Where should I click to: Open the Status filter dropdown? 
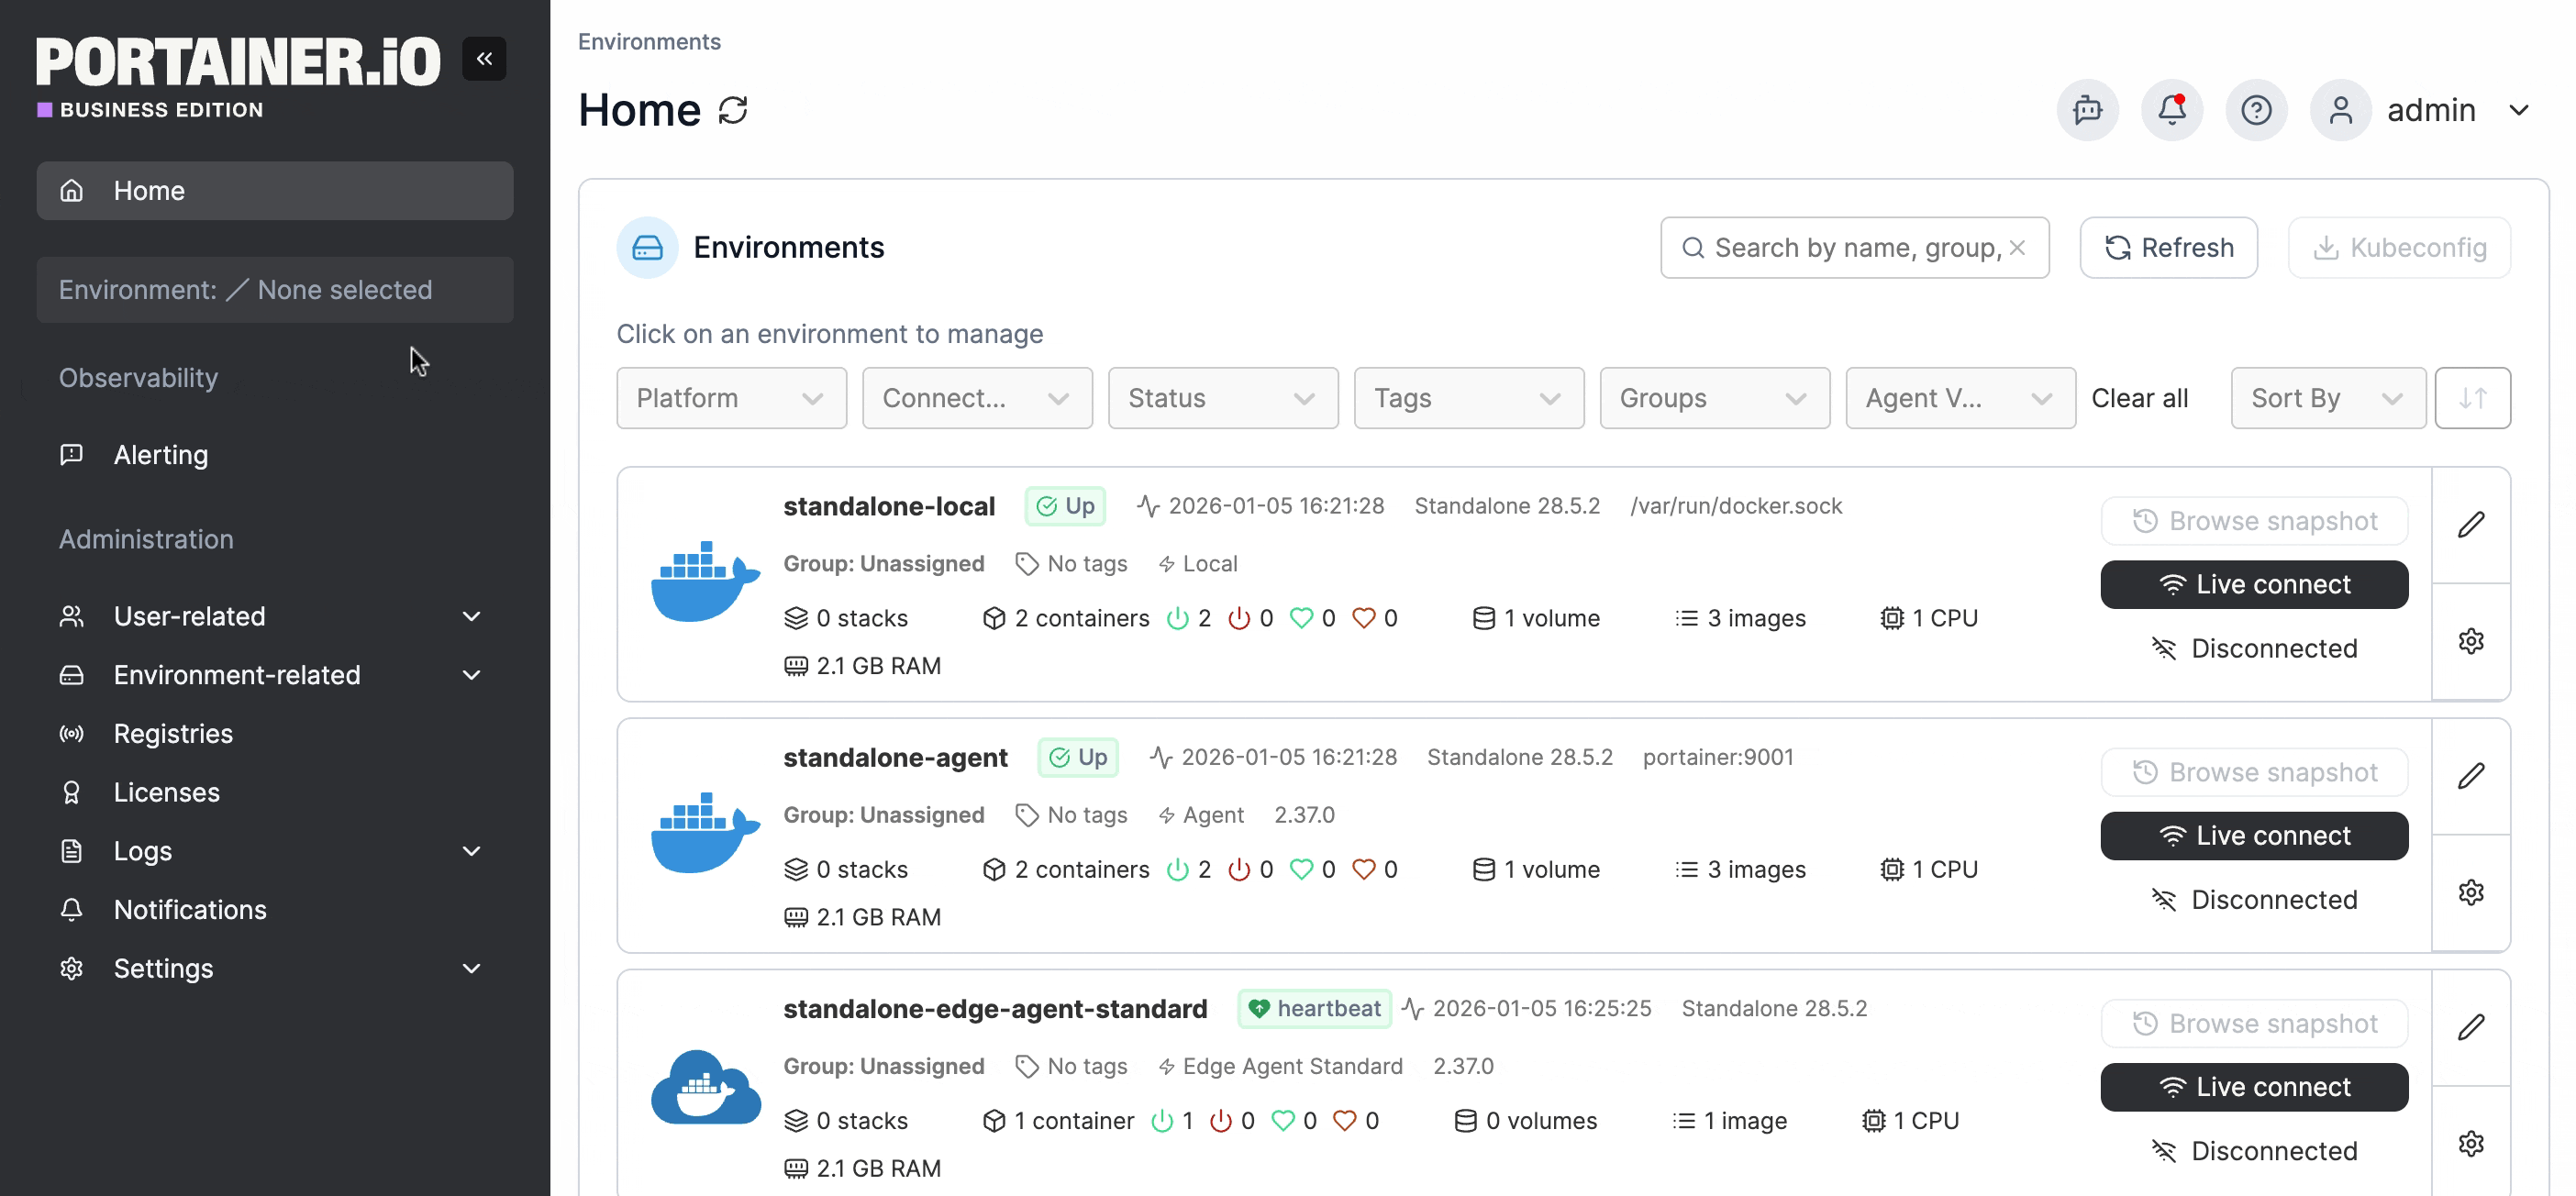point(1222,398)
